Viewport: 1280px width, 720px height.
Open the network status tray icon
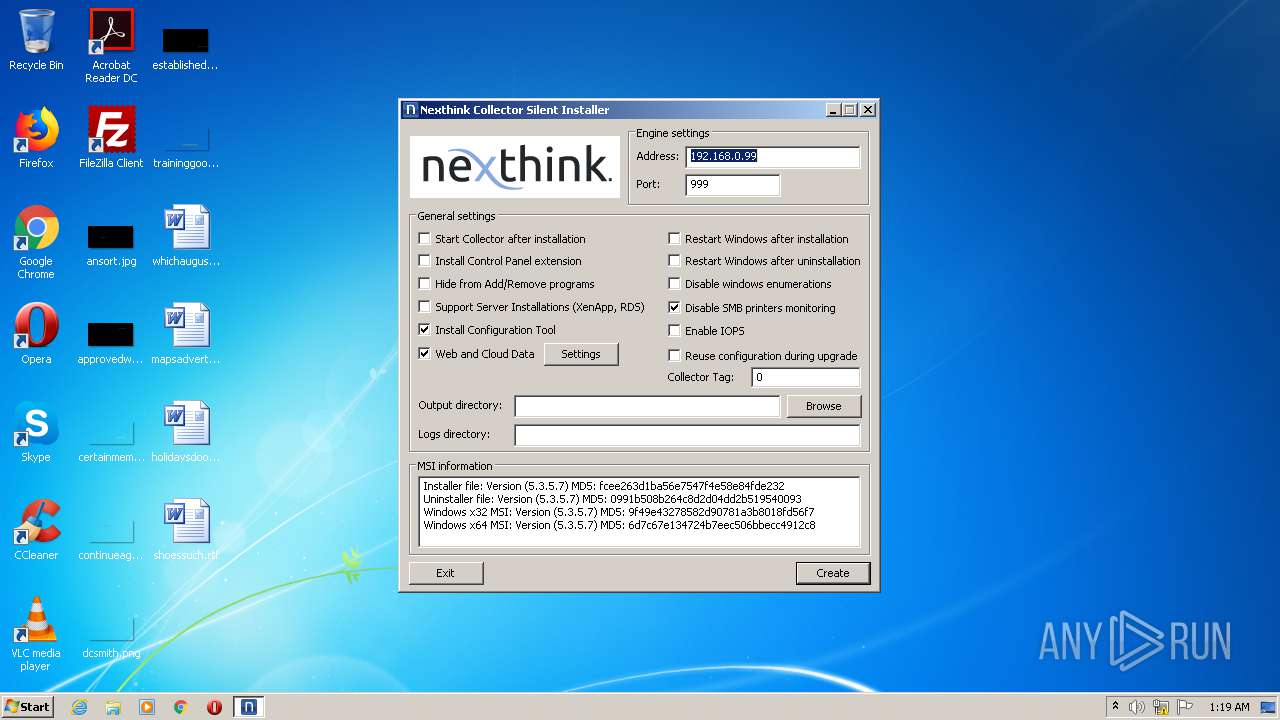coord(1161,707)
